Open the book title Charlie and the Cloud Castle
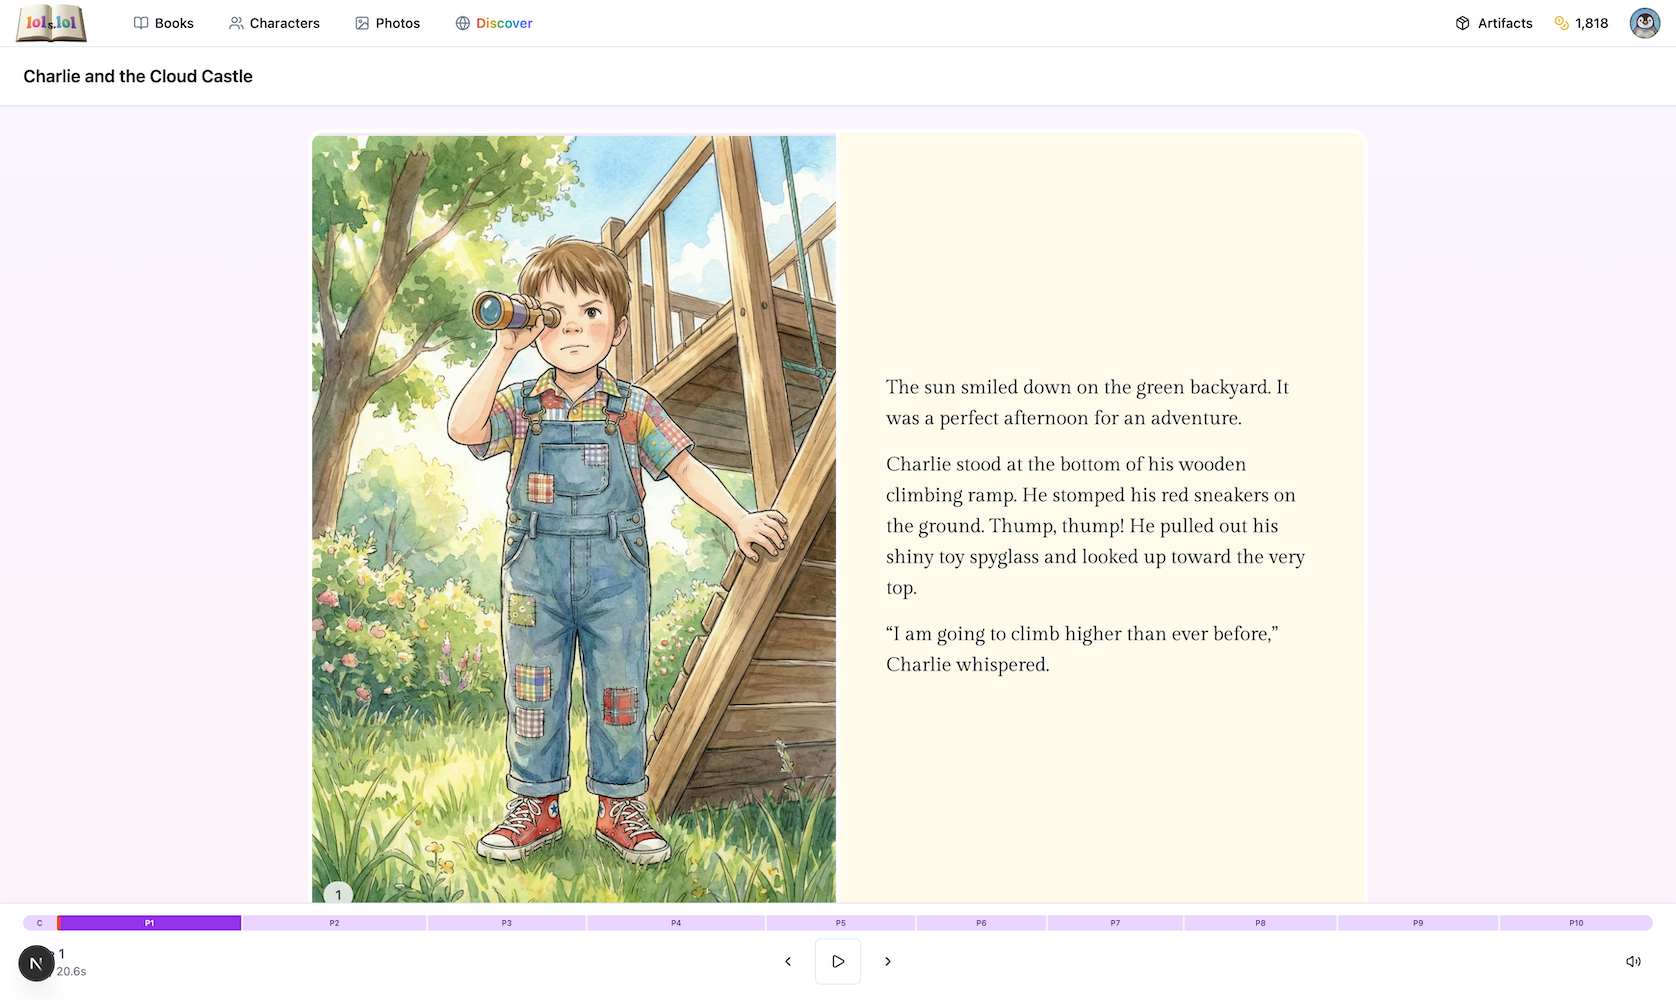The image size is (1676, 1000). click(138, 76)
